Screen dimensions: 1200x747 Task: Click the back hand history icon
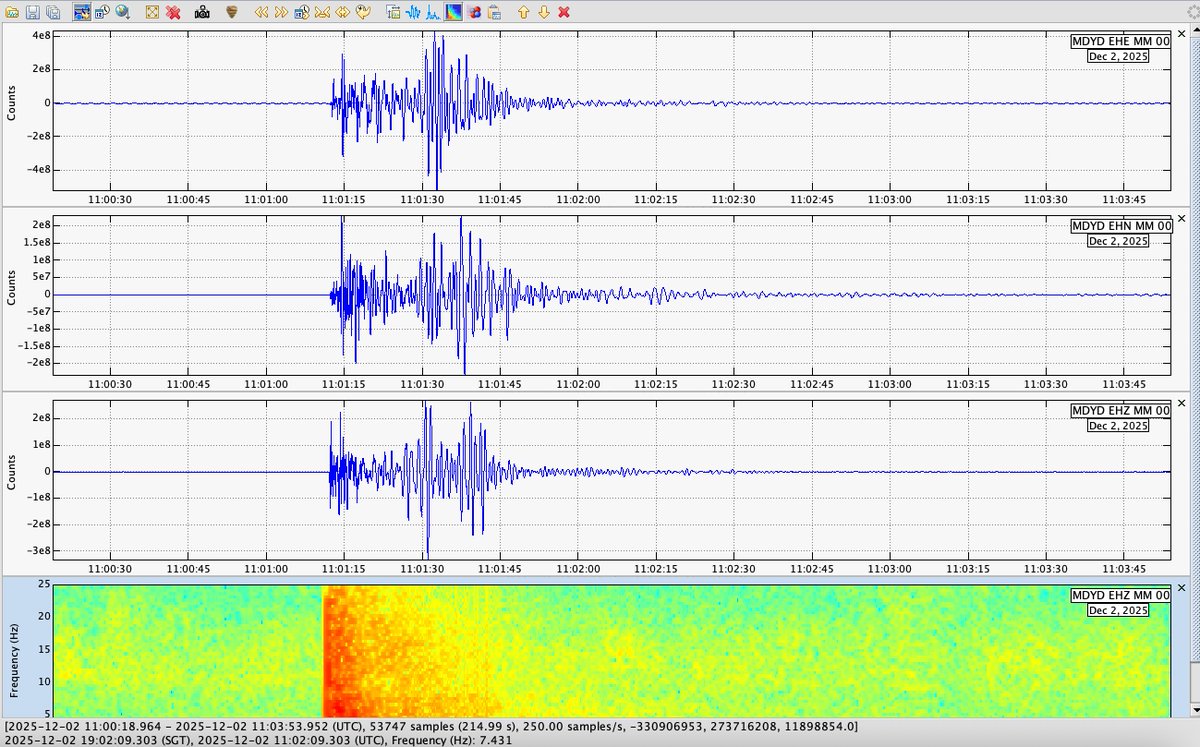363,12
